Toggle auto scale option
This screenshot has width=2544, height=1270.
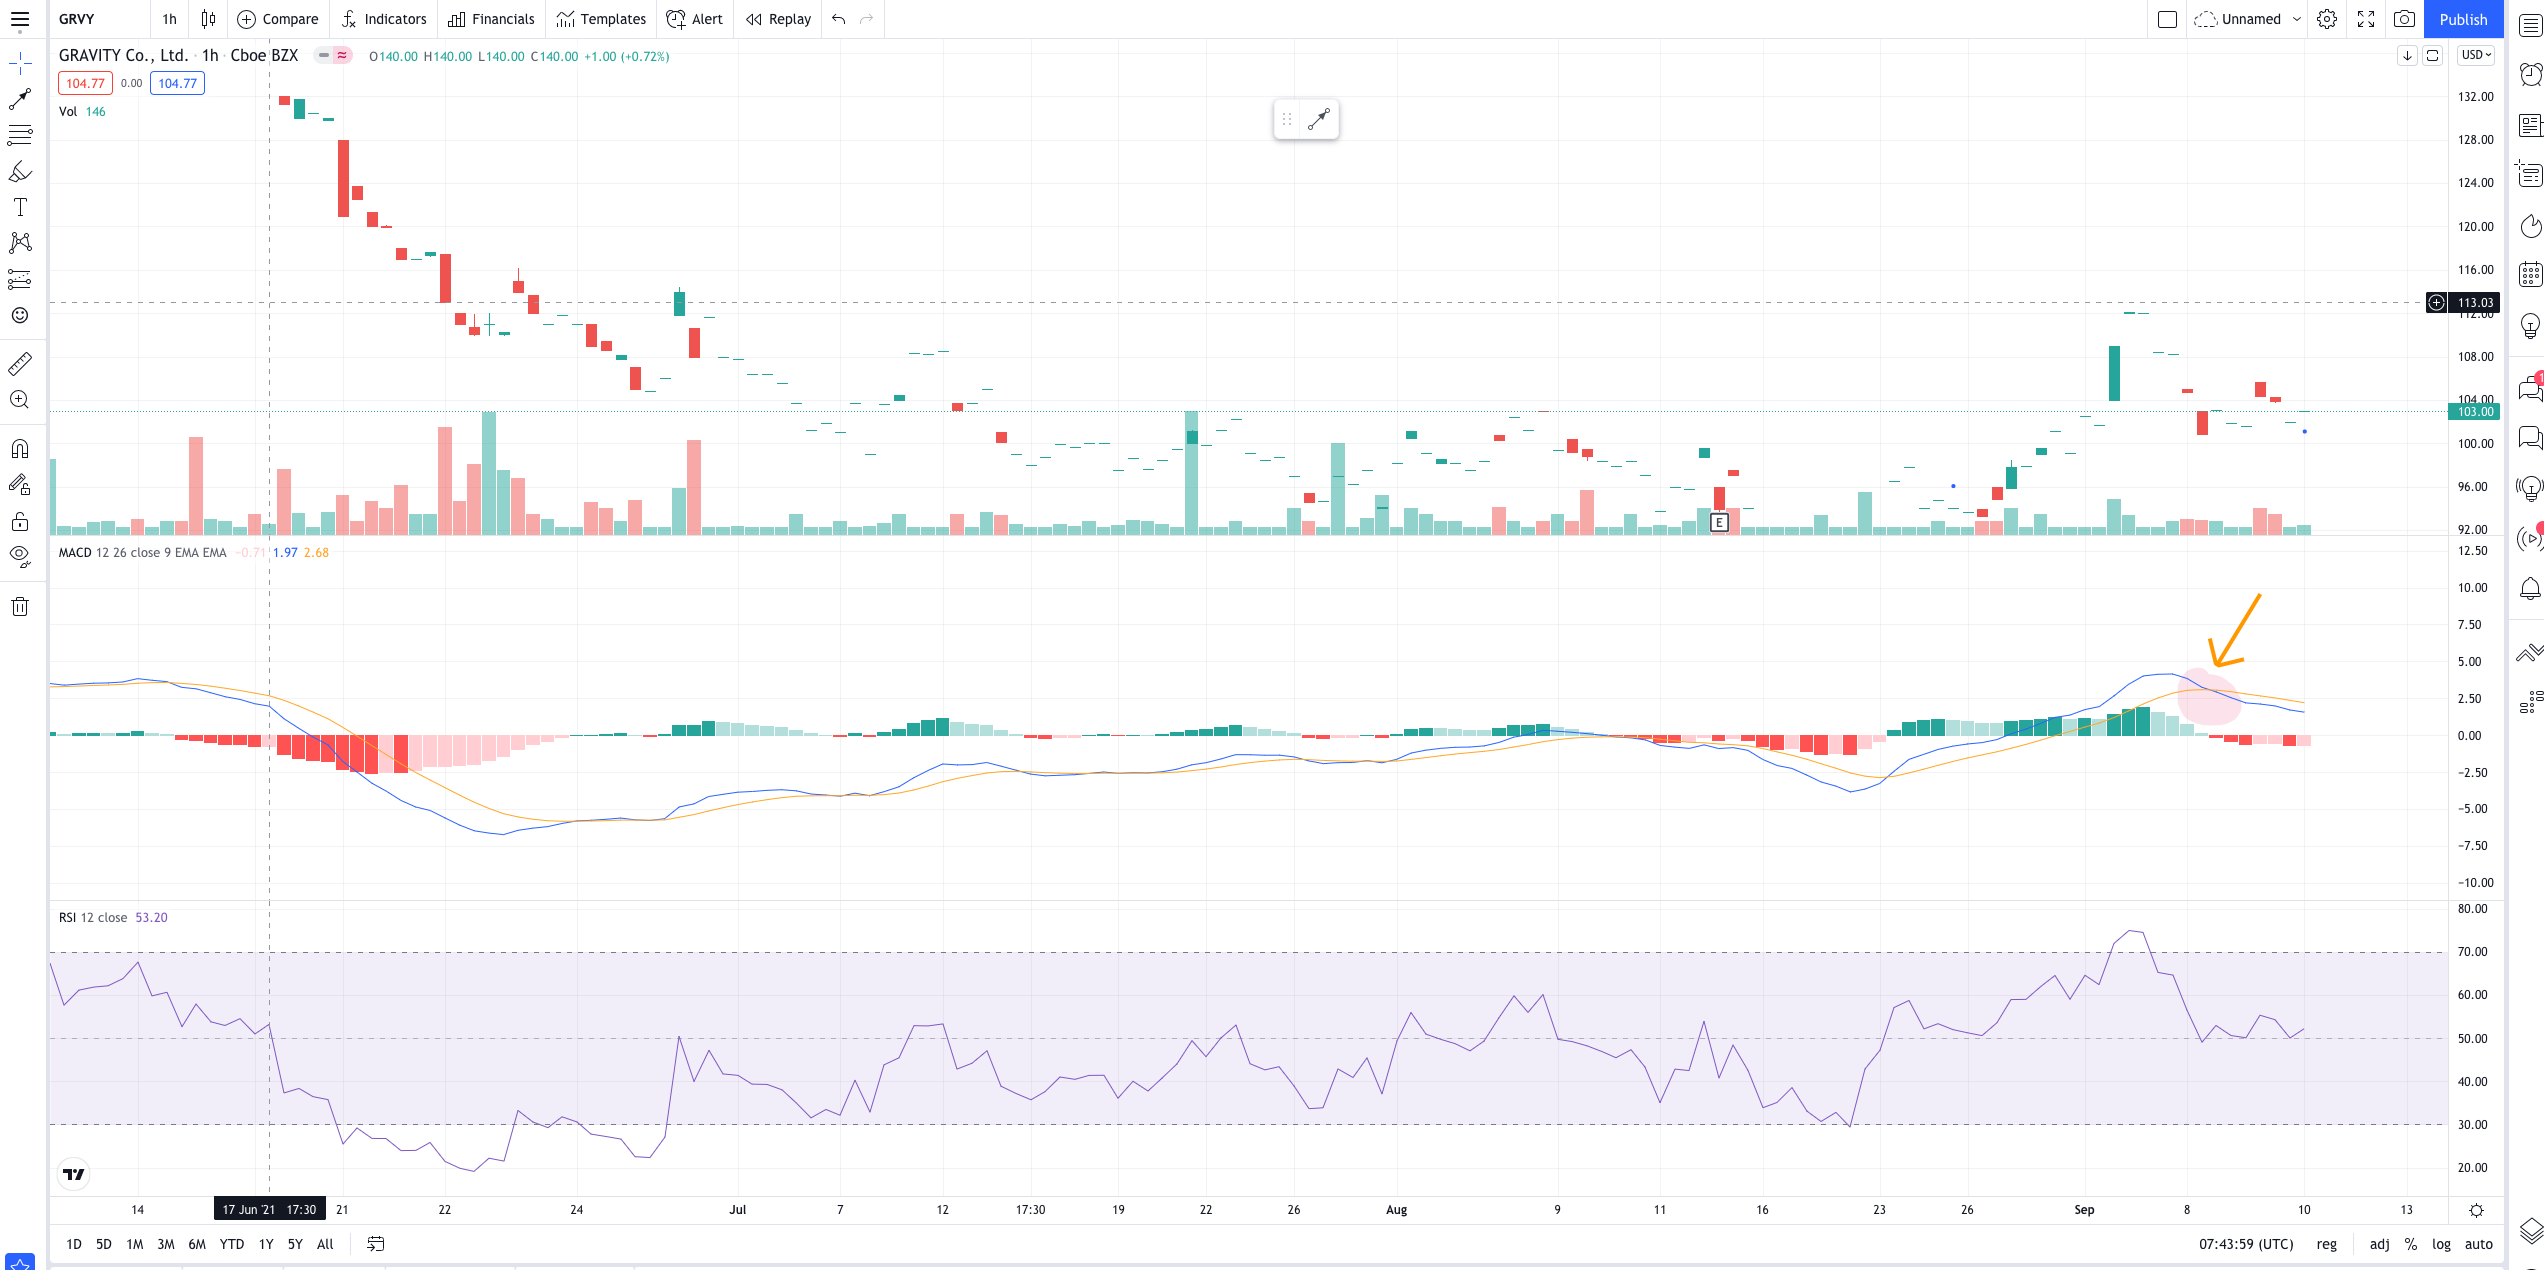click(2478, 1244)
